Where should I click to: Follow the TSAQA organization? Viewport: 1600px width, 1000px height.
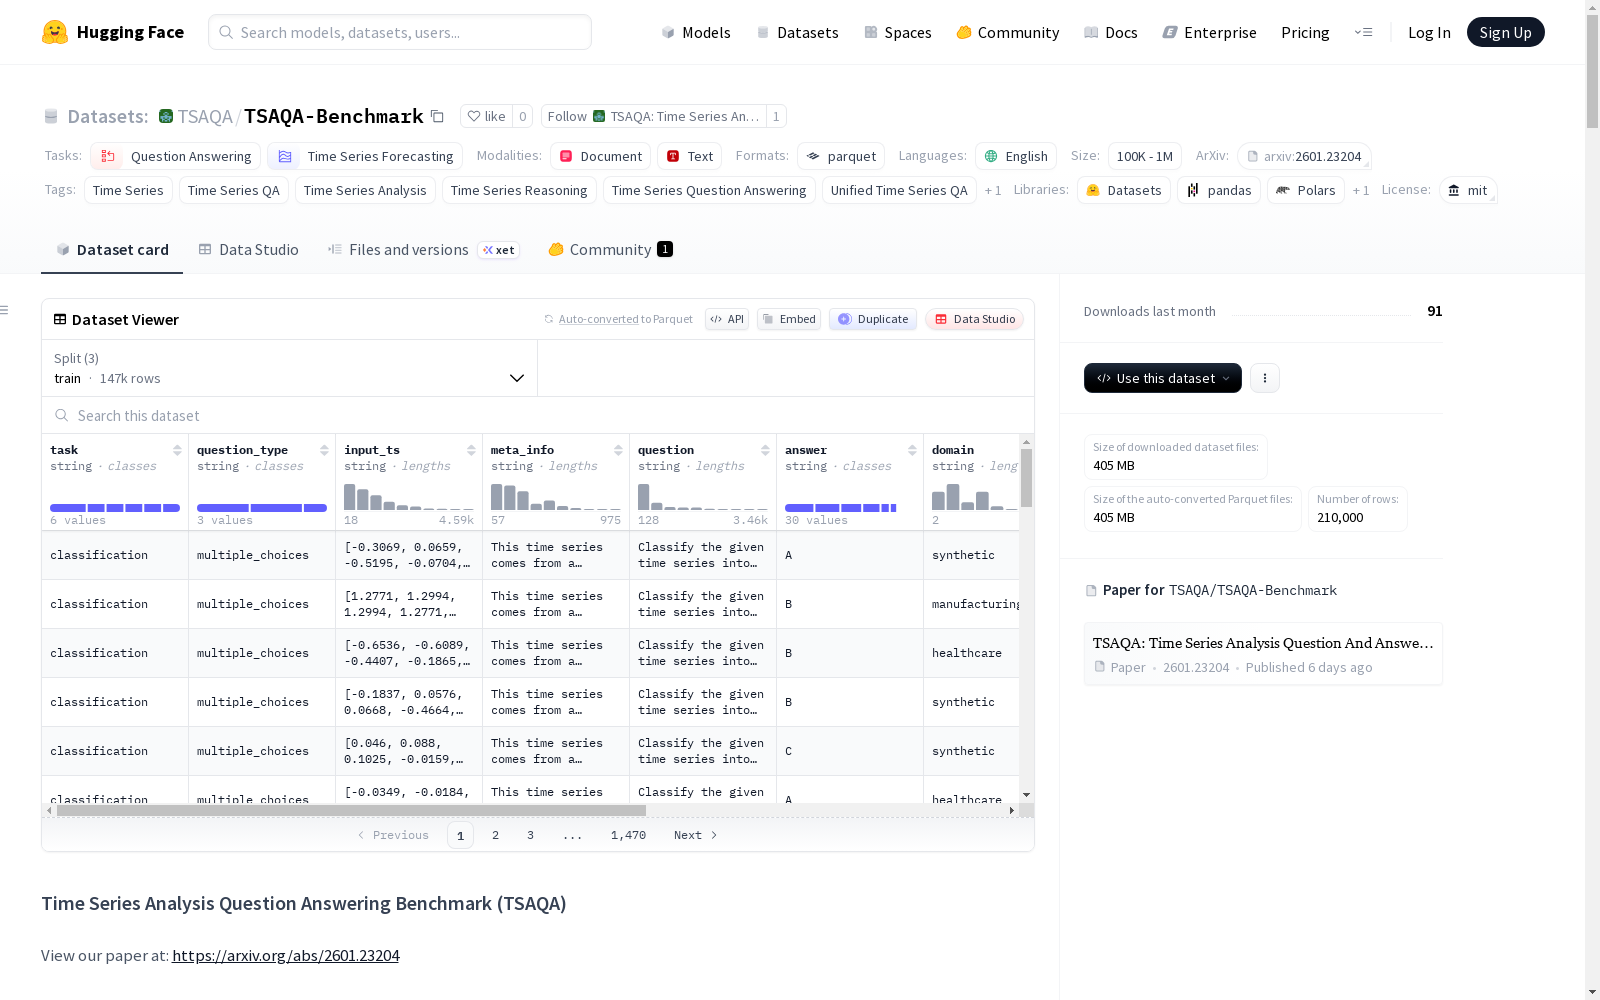tap(654, 116)
